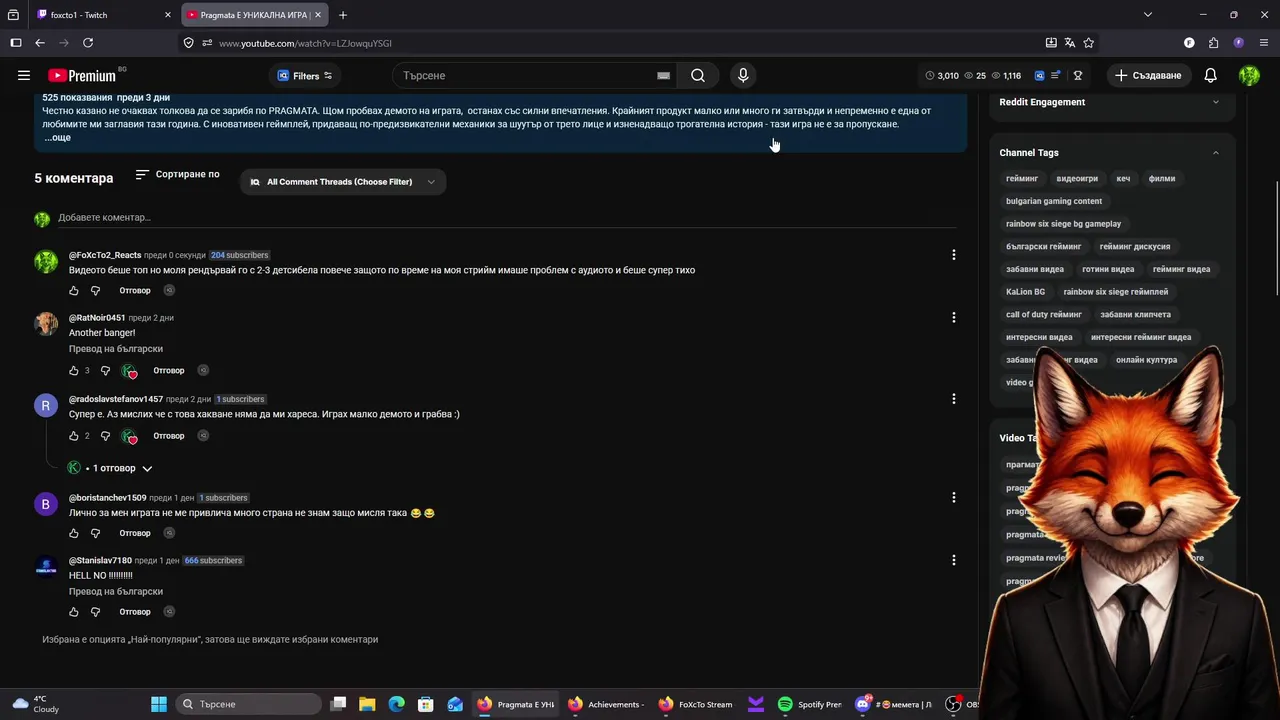The width and height of the screenshot is (1280, 720).
Task: Dislike the @FoXcTo2_Reacts comment
Action: pos(96,291)
